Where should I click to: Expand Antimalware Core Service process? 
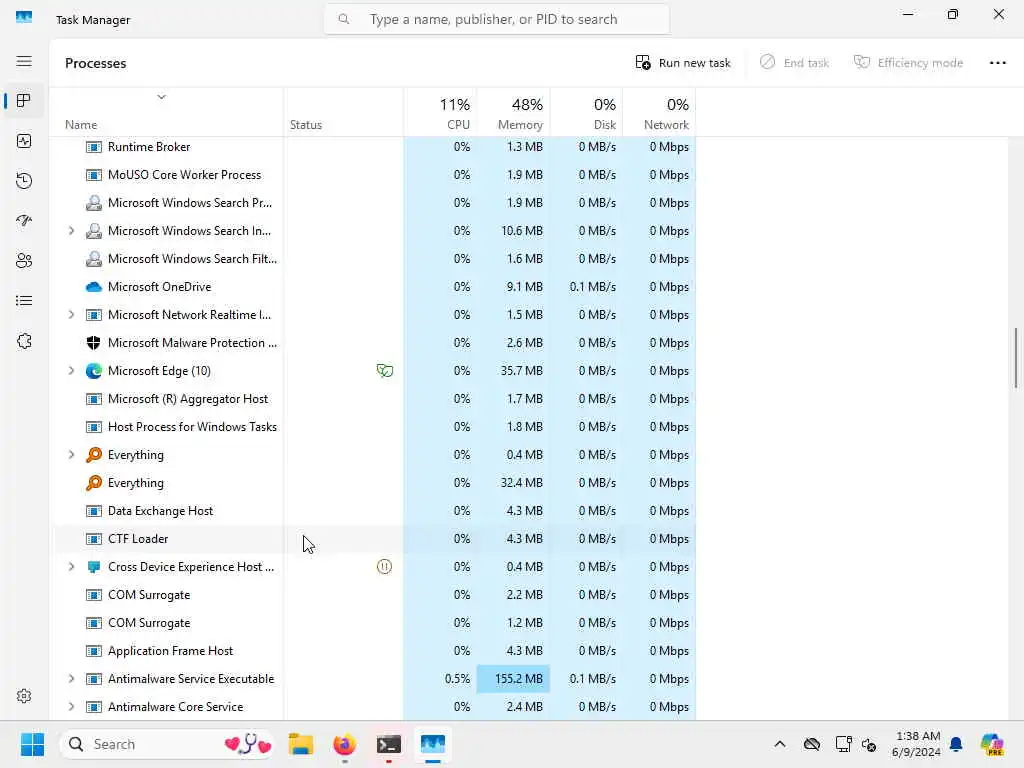[71, 707]
